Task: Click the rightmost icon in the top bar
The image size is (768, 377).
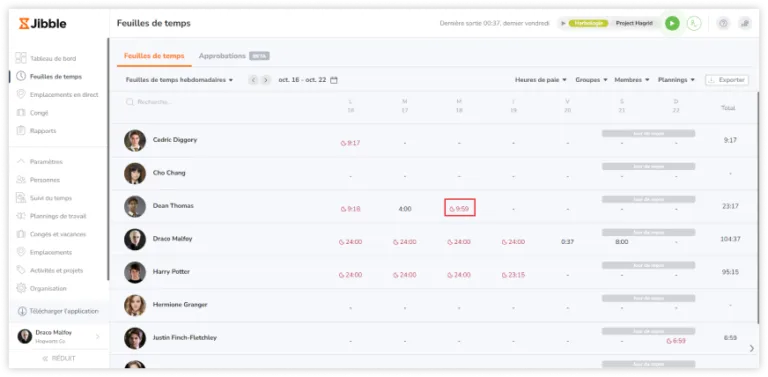Action: tap(745, 23)
